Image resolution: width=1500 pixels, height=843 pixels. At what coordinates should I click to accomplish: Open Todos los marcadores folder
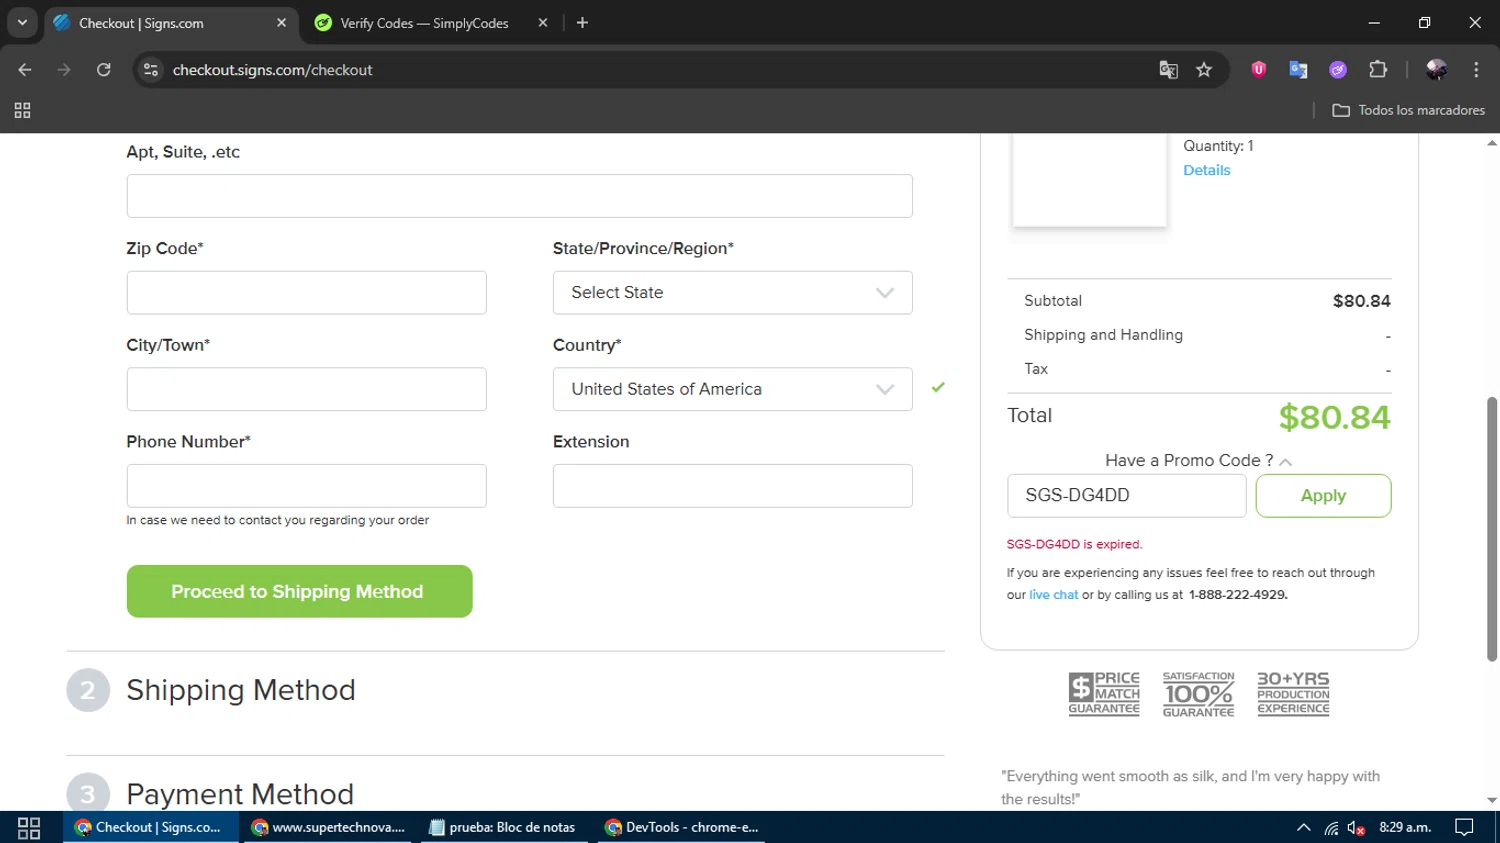(1408, 110)
